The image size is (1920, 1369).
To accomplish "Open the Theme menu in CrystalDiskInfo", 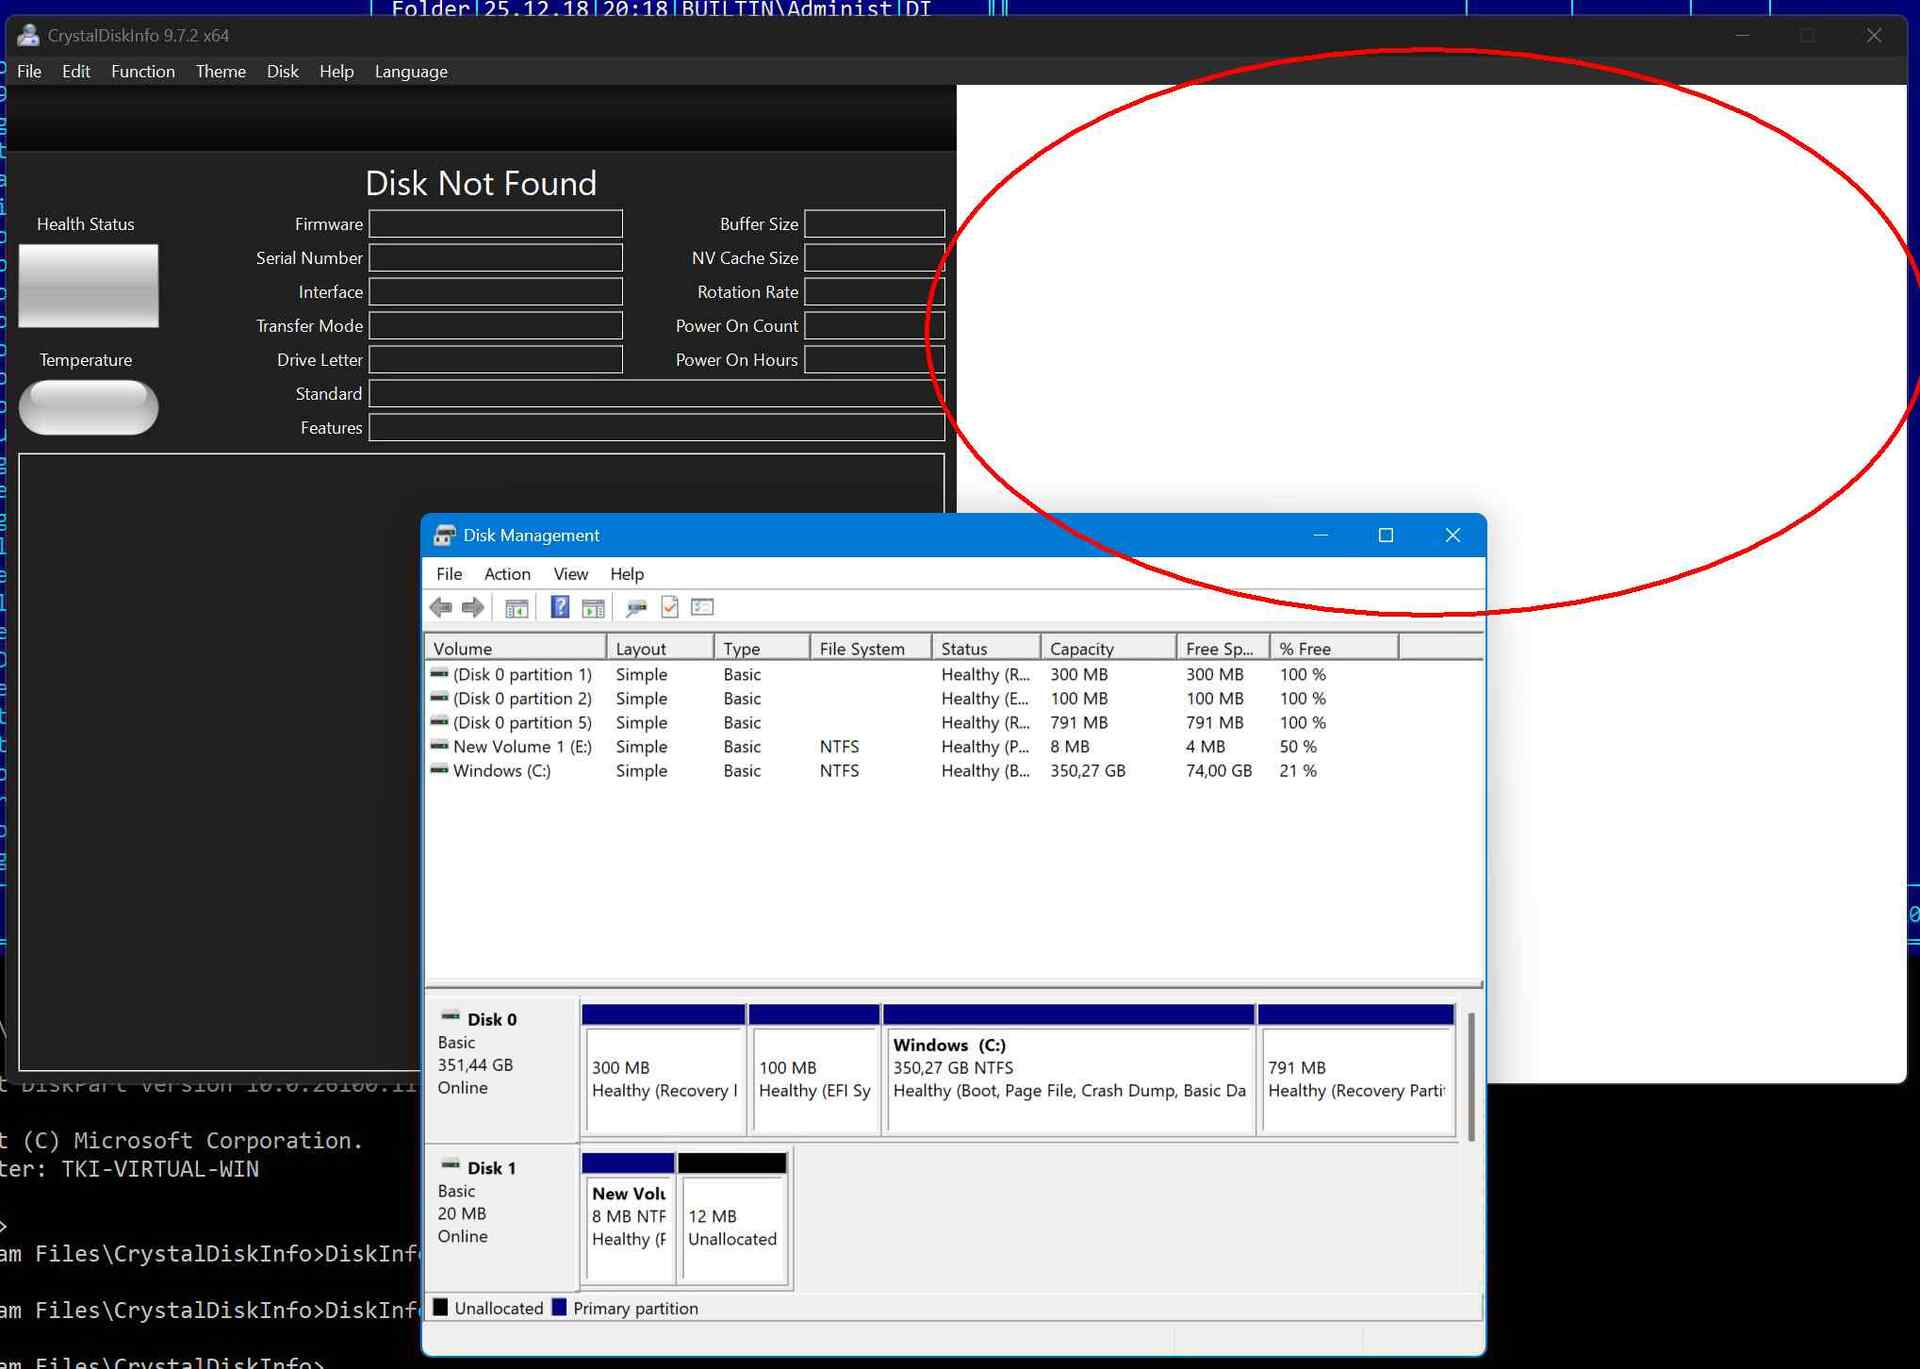I will pyautogui.click(x=220, y=71).
